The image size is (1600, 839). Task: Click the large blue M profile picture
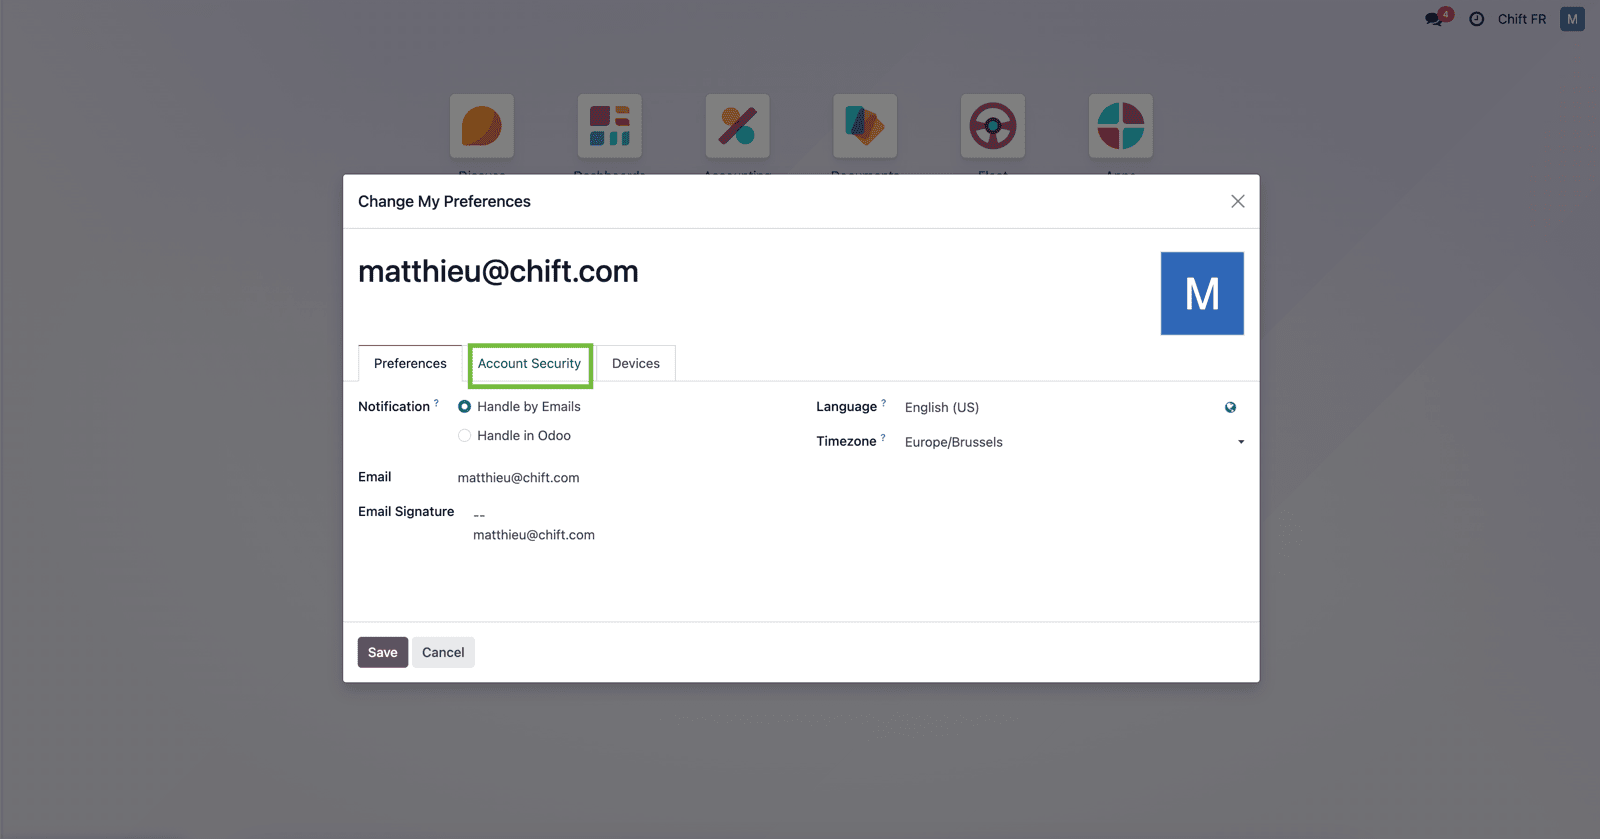point(1202,293)
